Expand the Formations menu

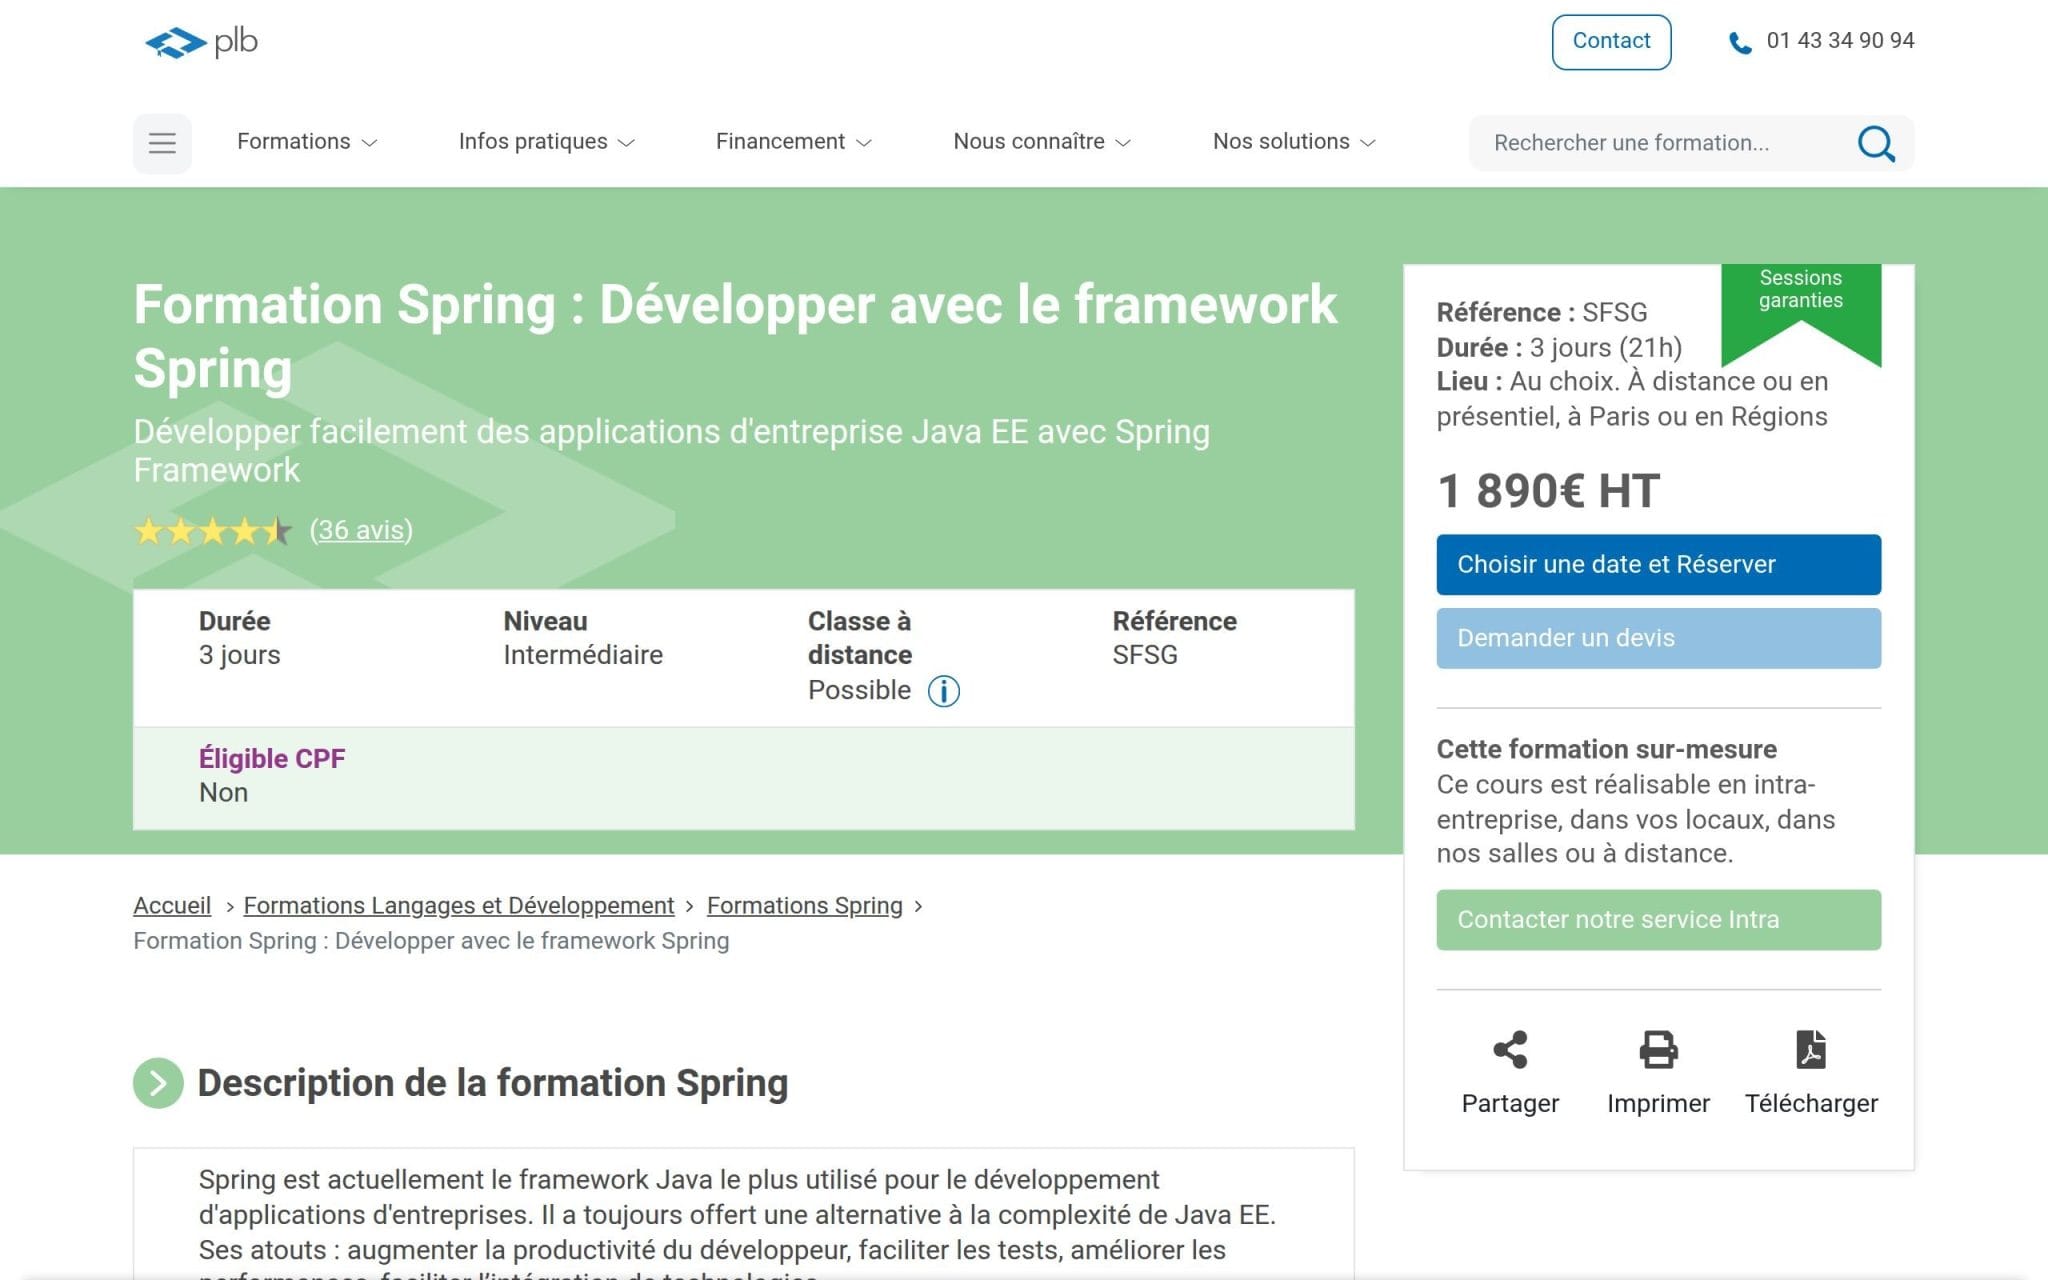[x=307, y=142]
